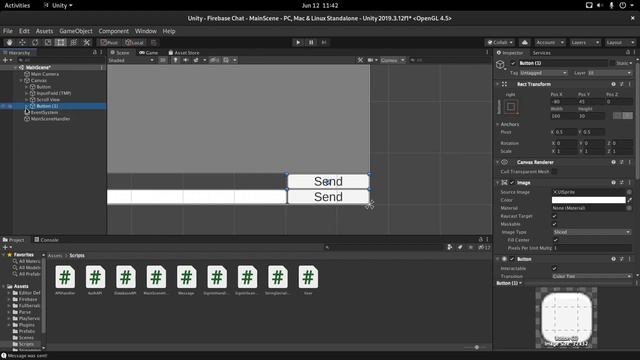Viewport: 640px width, 360px height.
Task: Switch to the Game tab
Action: click(x=149, y=53)
